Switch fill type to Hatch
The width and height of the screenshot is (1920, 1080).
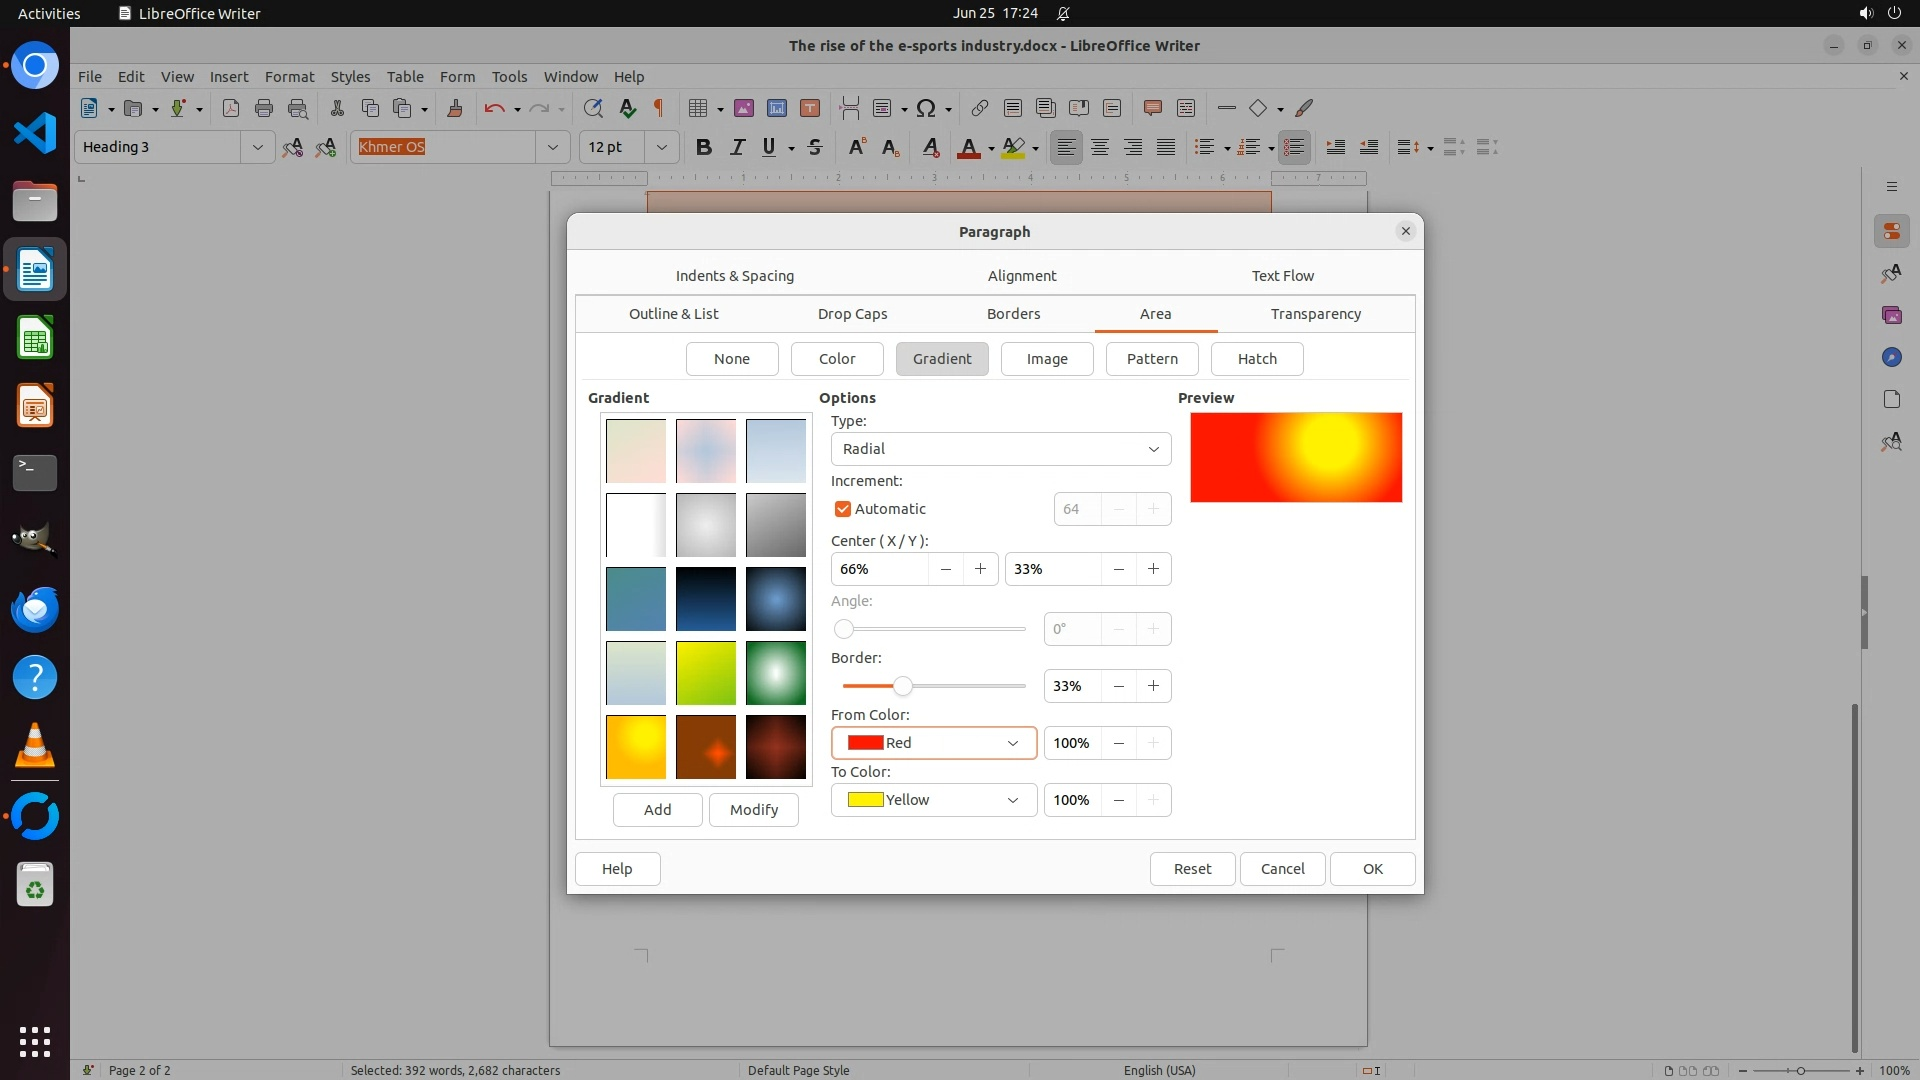click(x=1256, y=359)
